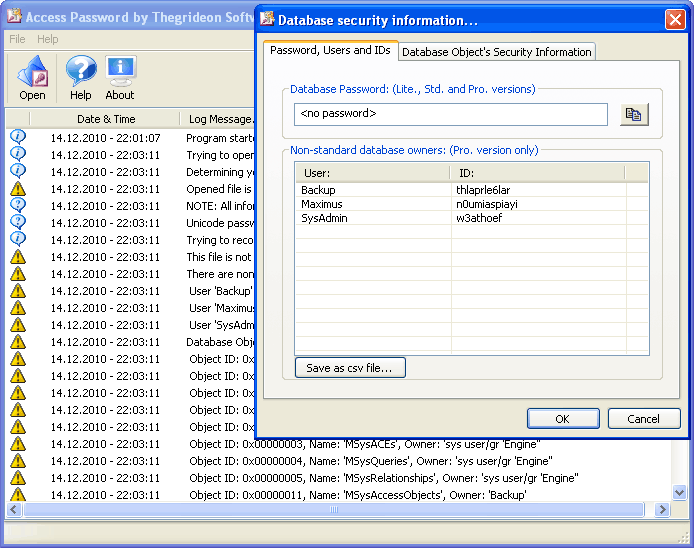Copy database password with the copy icon button
The width and height of the screenshot is (694, 548).
634,115
